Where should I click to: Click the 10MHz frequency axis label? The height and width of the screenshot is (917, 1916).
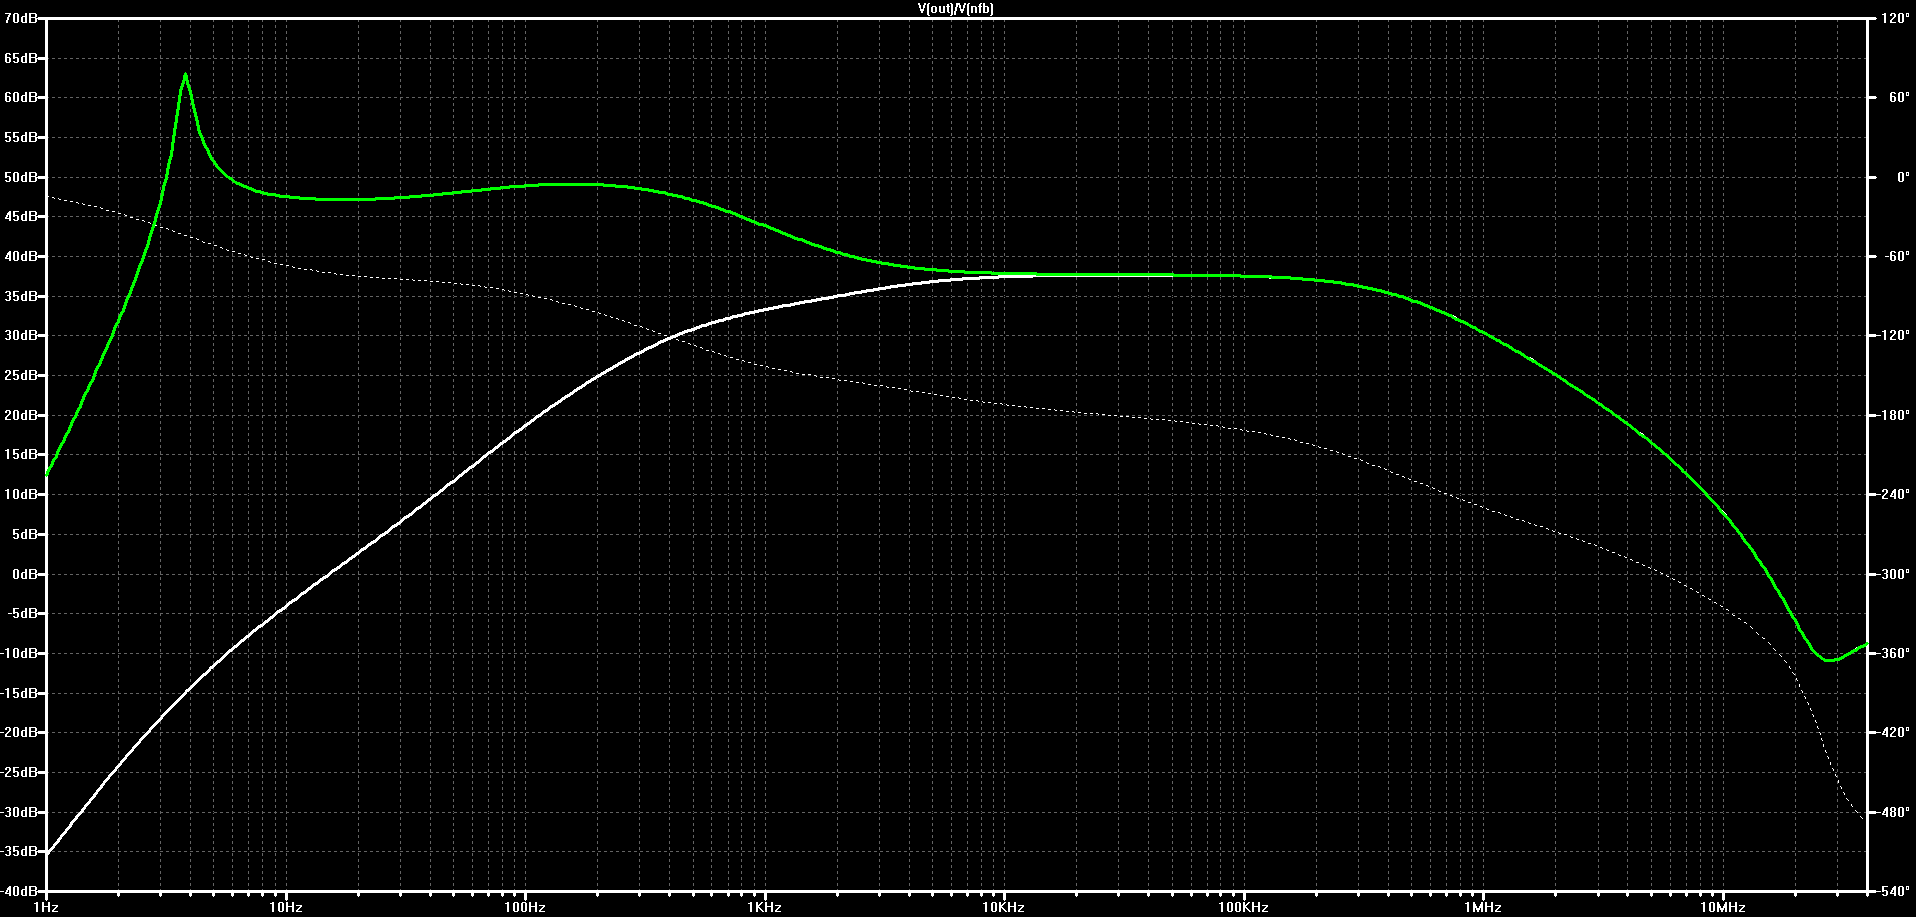coord(1723,907)
